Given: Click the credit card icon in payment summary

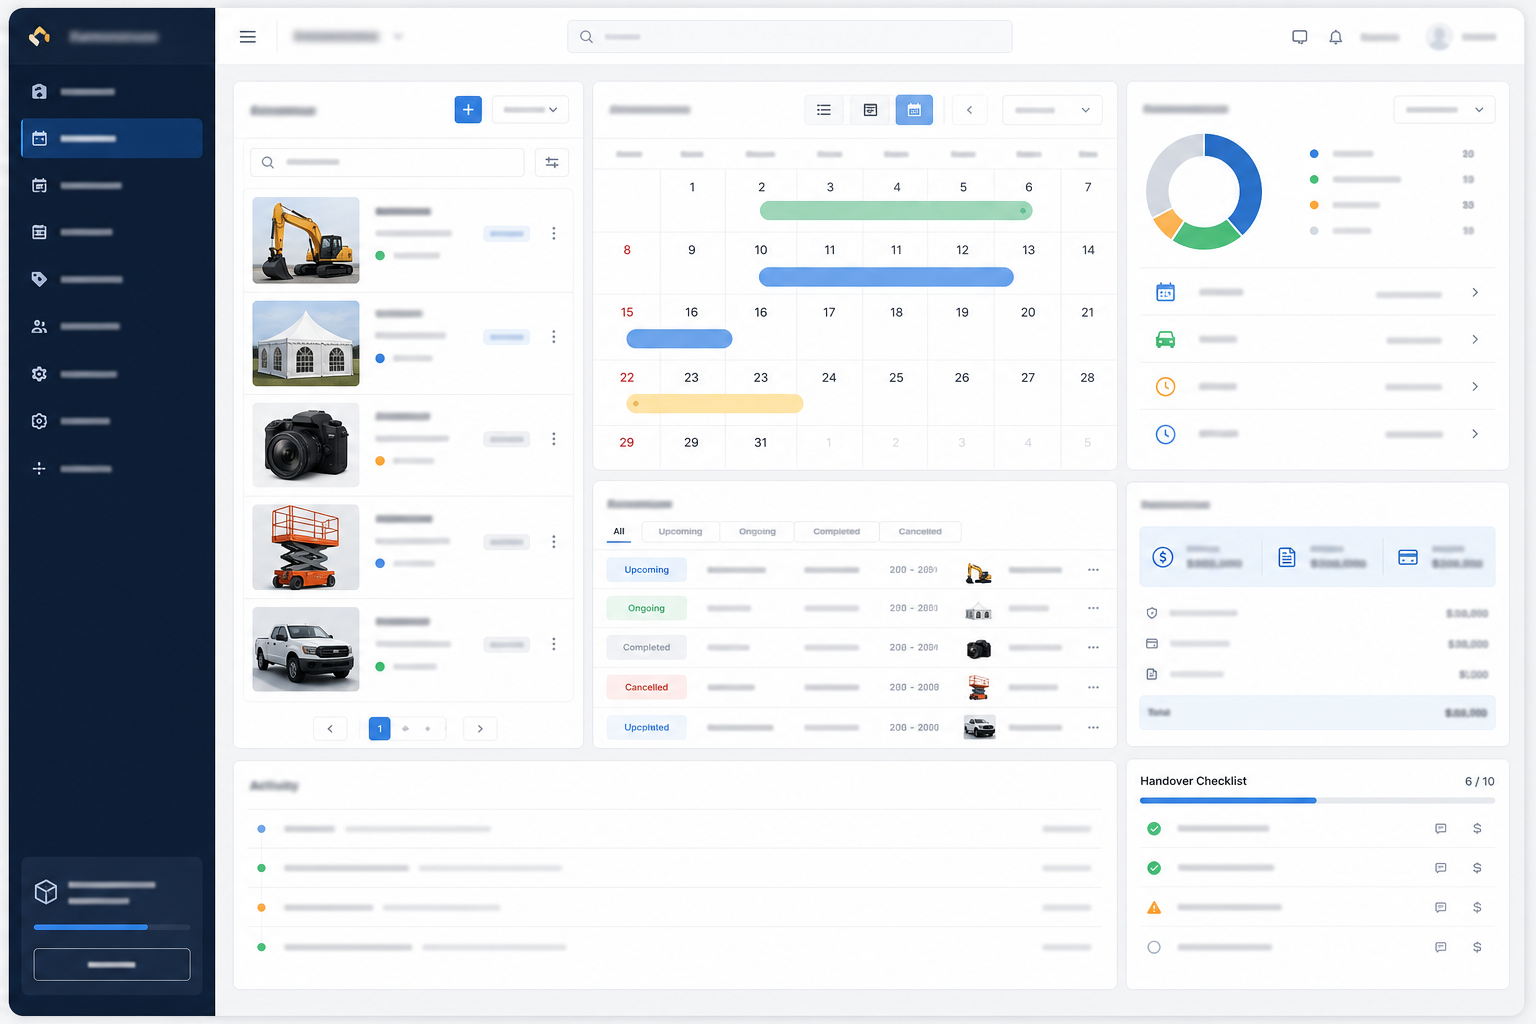Looking at the screenshot, I should 1408,557.
